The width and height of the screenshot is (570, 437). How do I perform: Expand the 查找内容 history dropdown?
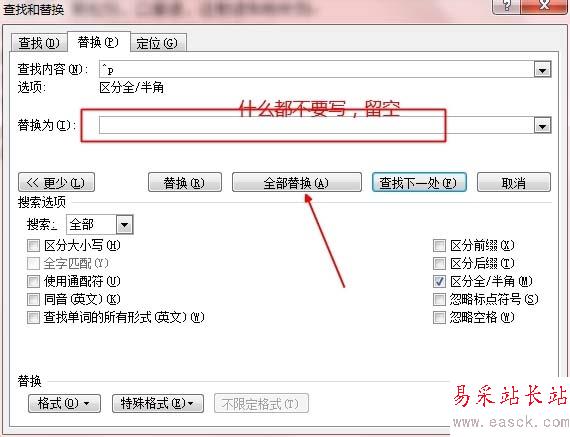(542, 70)
